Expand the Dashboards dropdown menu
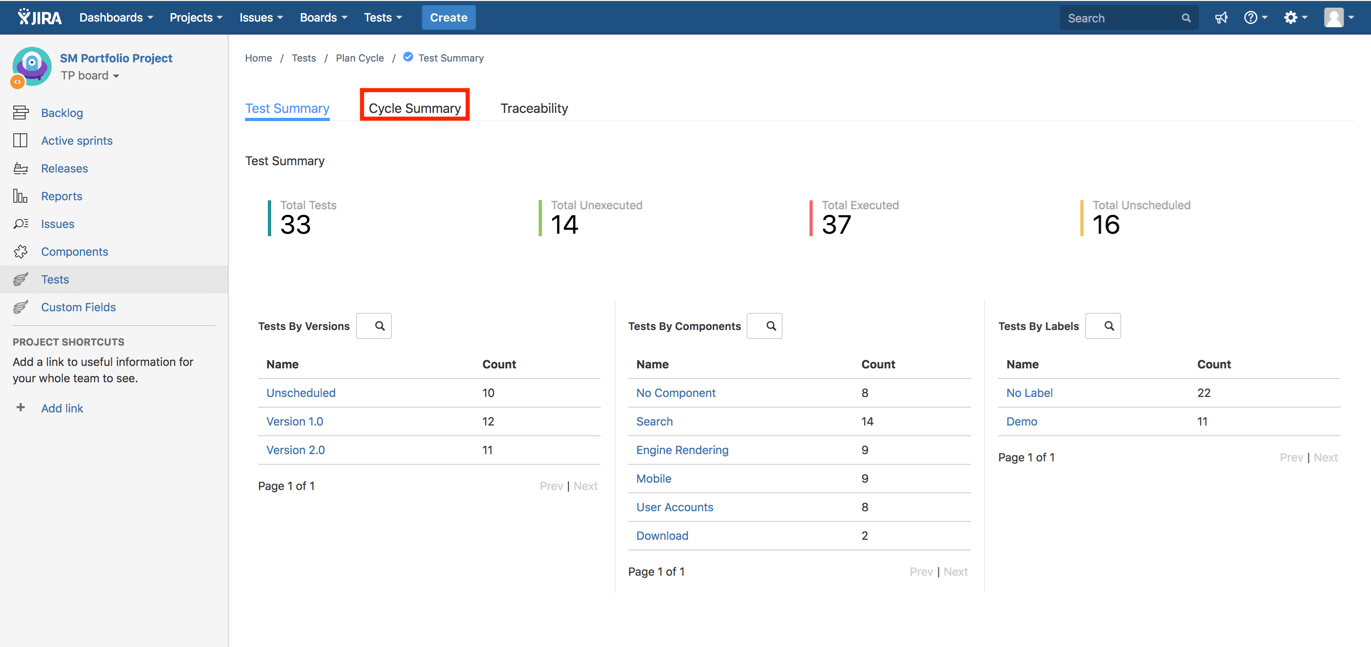Viewport: 1371px width, 647px height. [116, 18]
